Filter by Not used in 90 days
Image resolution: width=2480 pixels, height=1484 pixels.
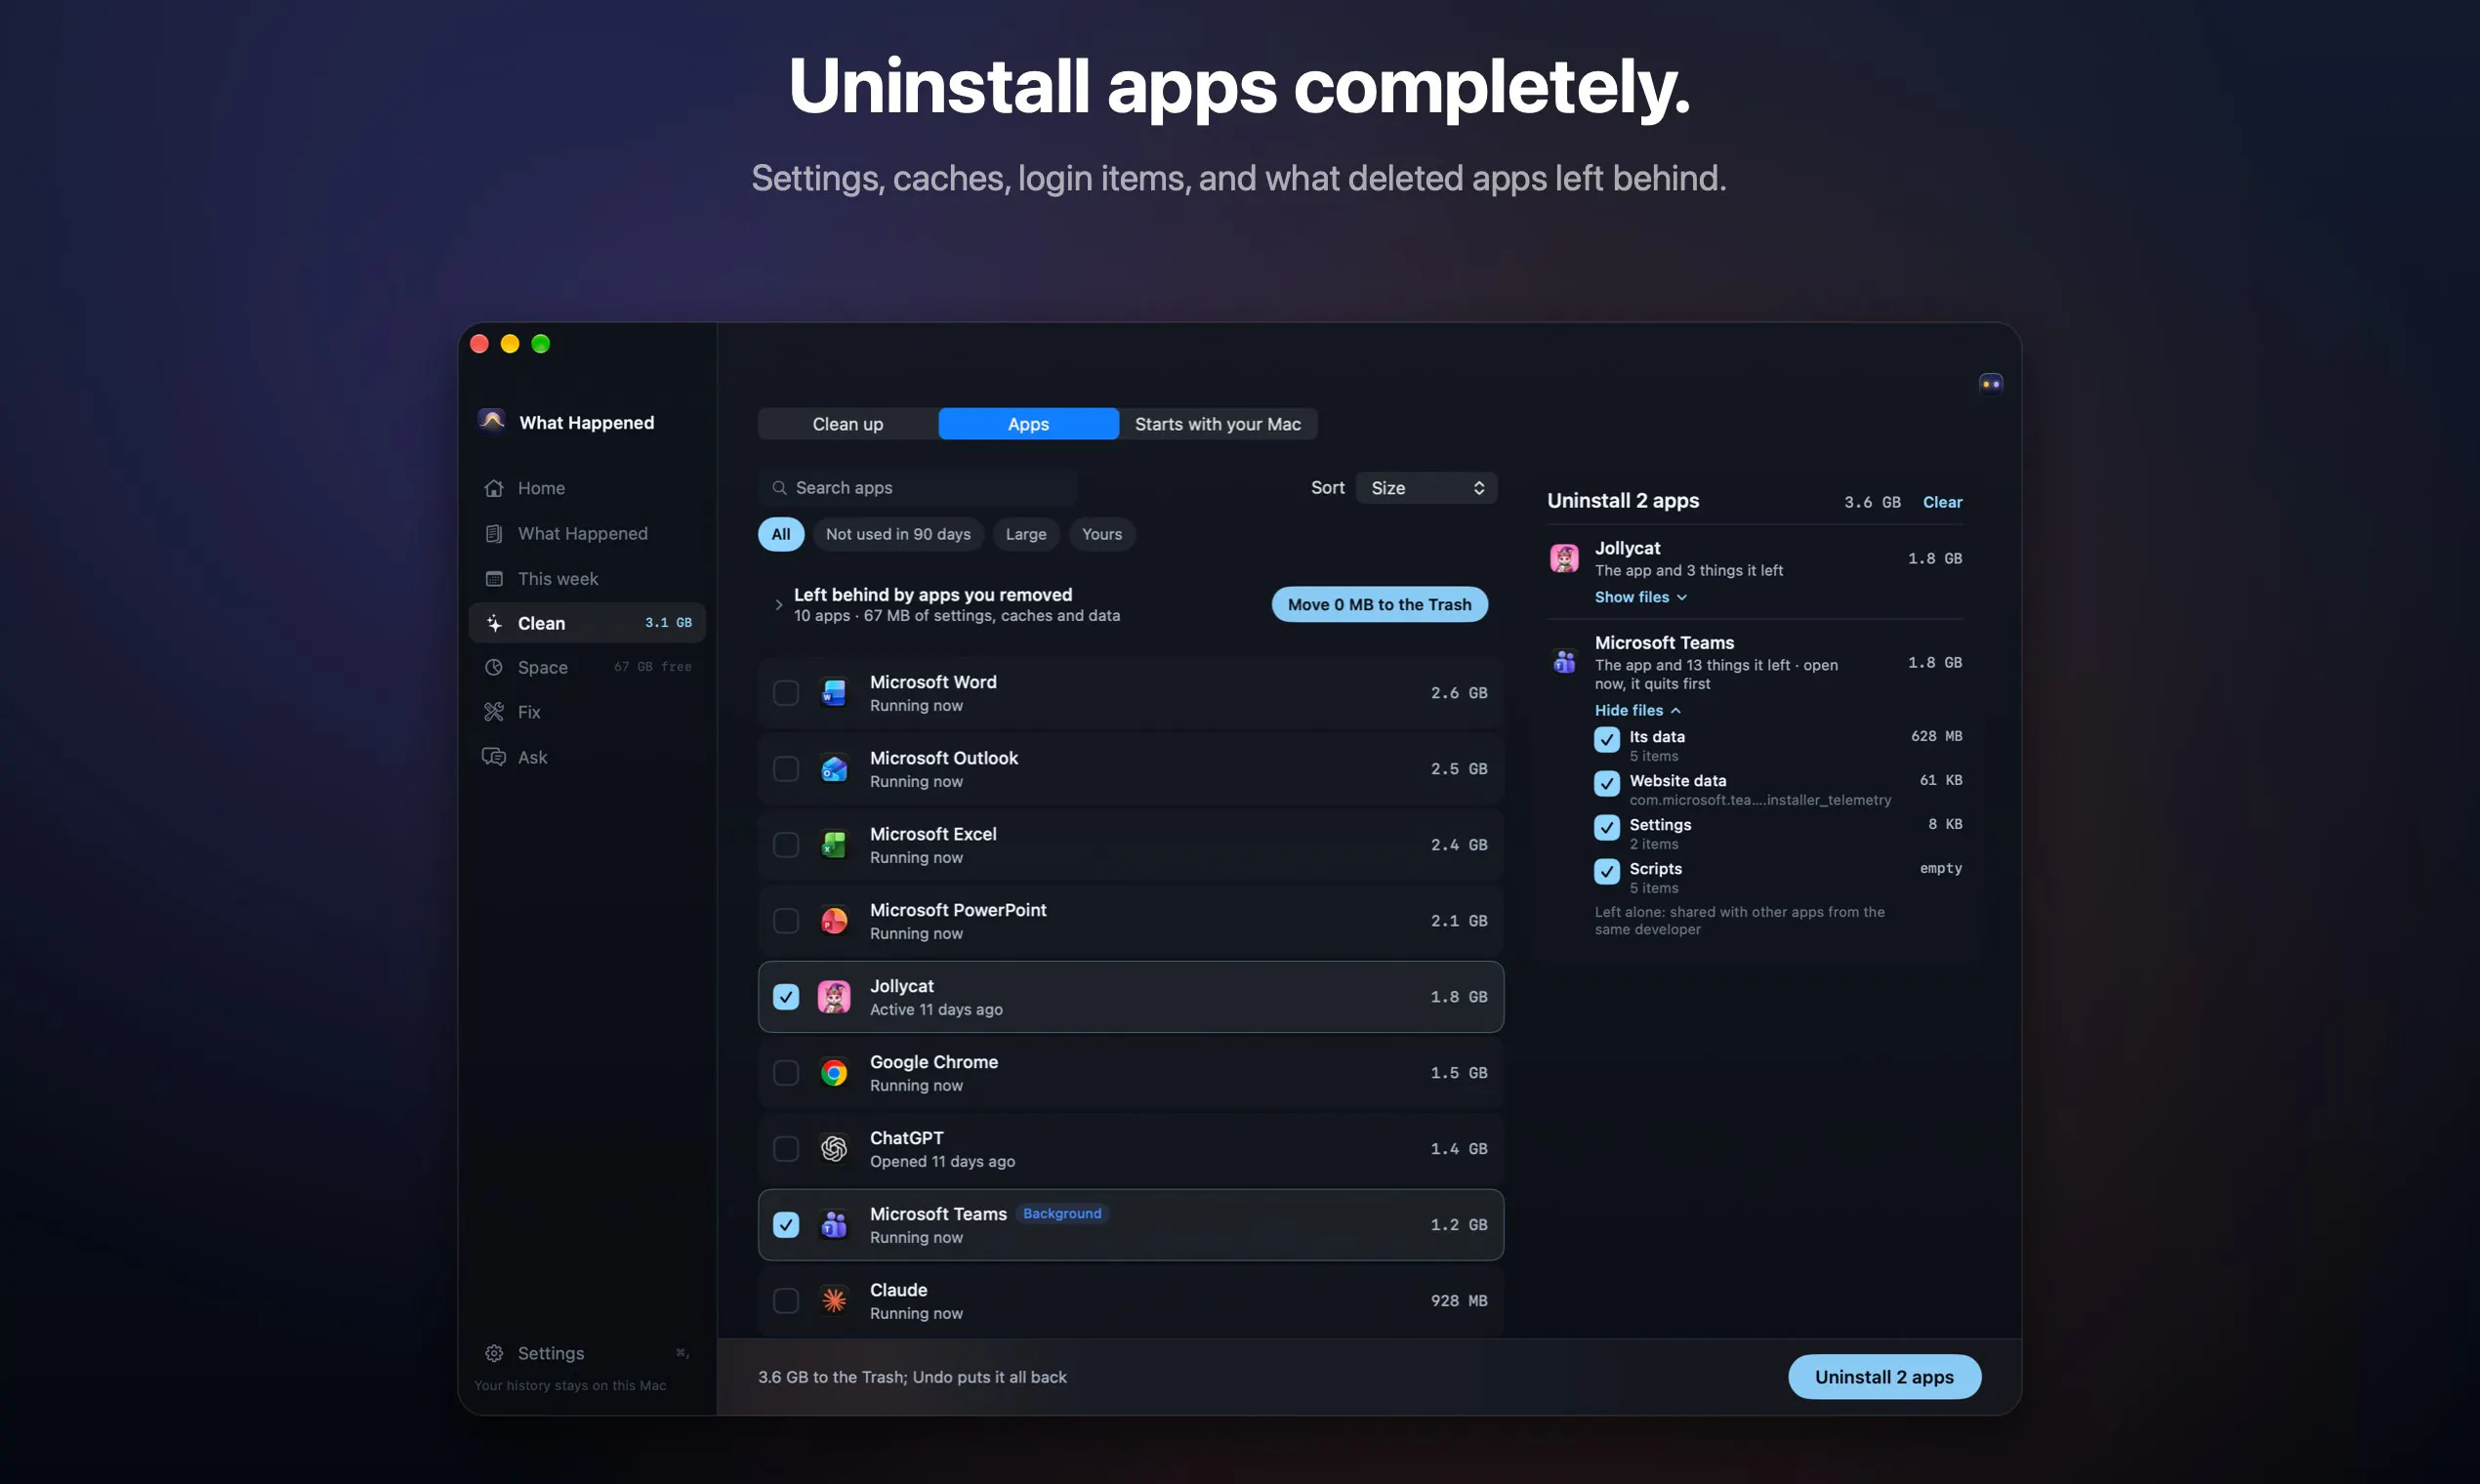(x=898, y=534)
